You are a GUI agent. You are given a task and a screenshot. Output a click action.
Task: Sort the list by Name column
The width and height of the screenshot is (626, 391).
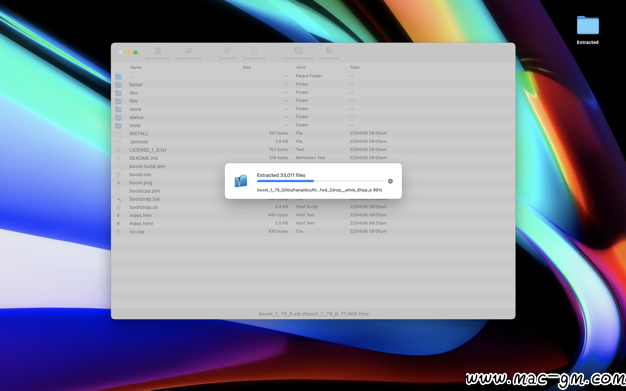coord(136,67)
